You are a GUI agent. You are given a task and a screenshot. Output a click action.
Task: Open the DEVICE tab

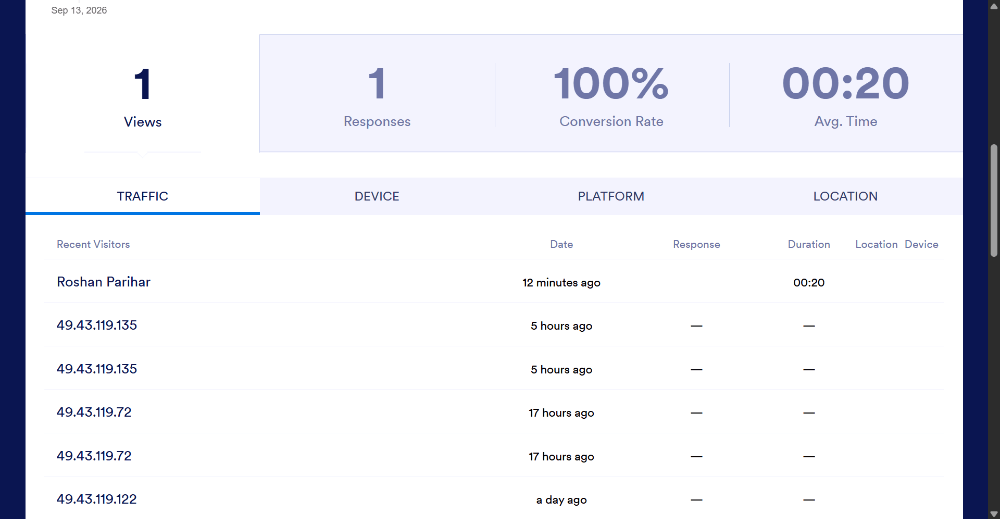377,196
